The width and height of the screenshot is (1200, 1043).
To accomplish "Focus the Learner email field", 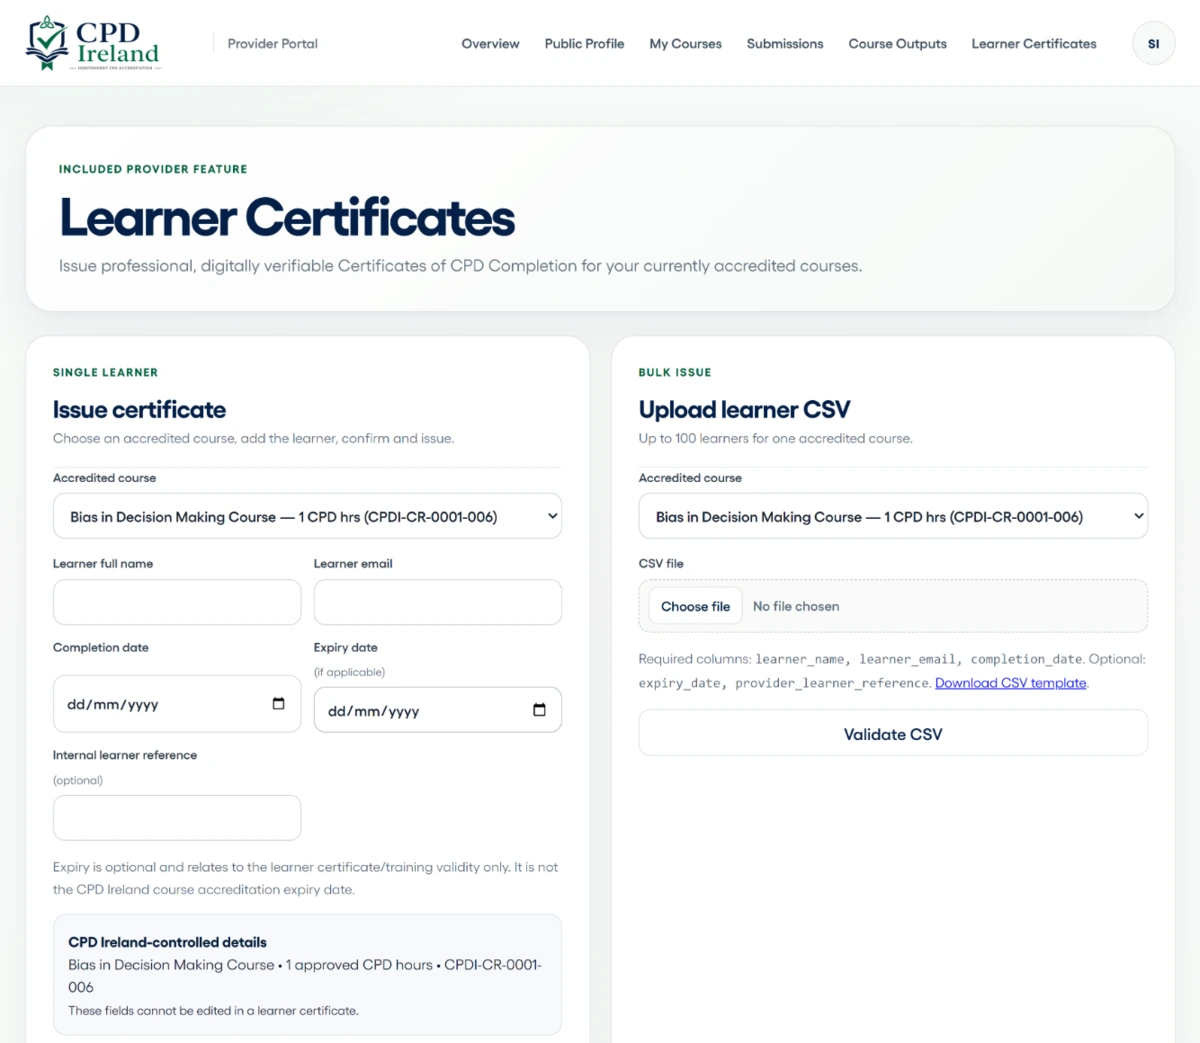I will [438, 602].
